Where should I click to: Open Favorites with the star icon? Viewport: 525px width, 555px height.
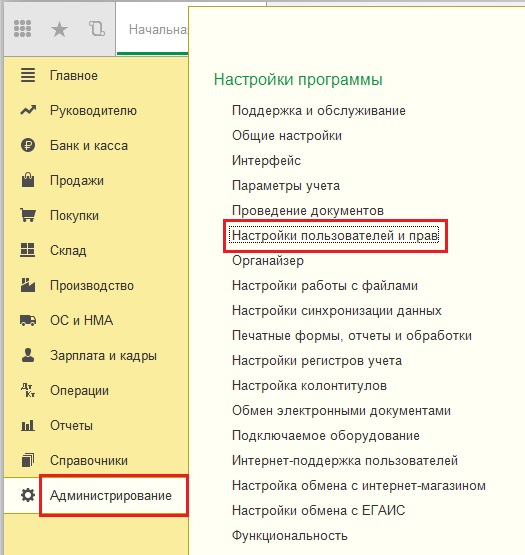59,29
